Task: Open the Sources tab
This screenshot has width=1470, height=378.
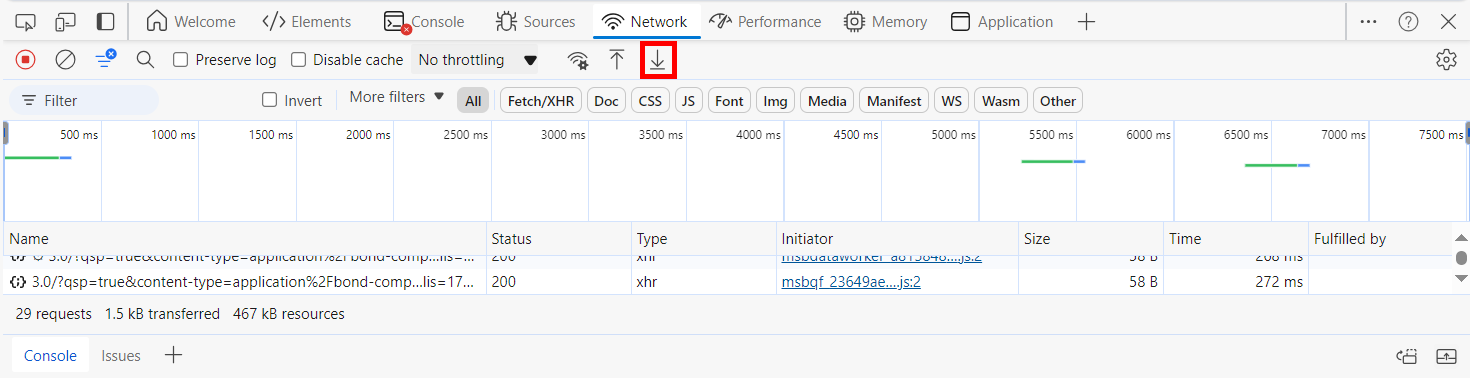Action: pyautogui.click(x=535, y=21)
